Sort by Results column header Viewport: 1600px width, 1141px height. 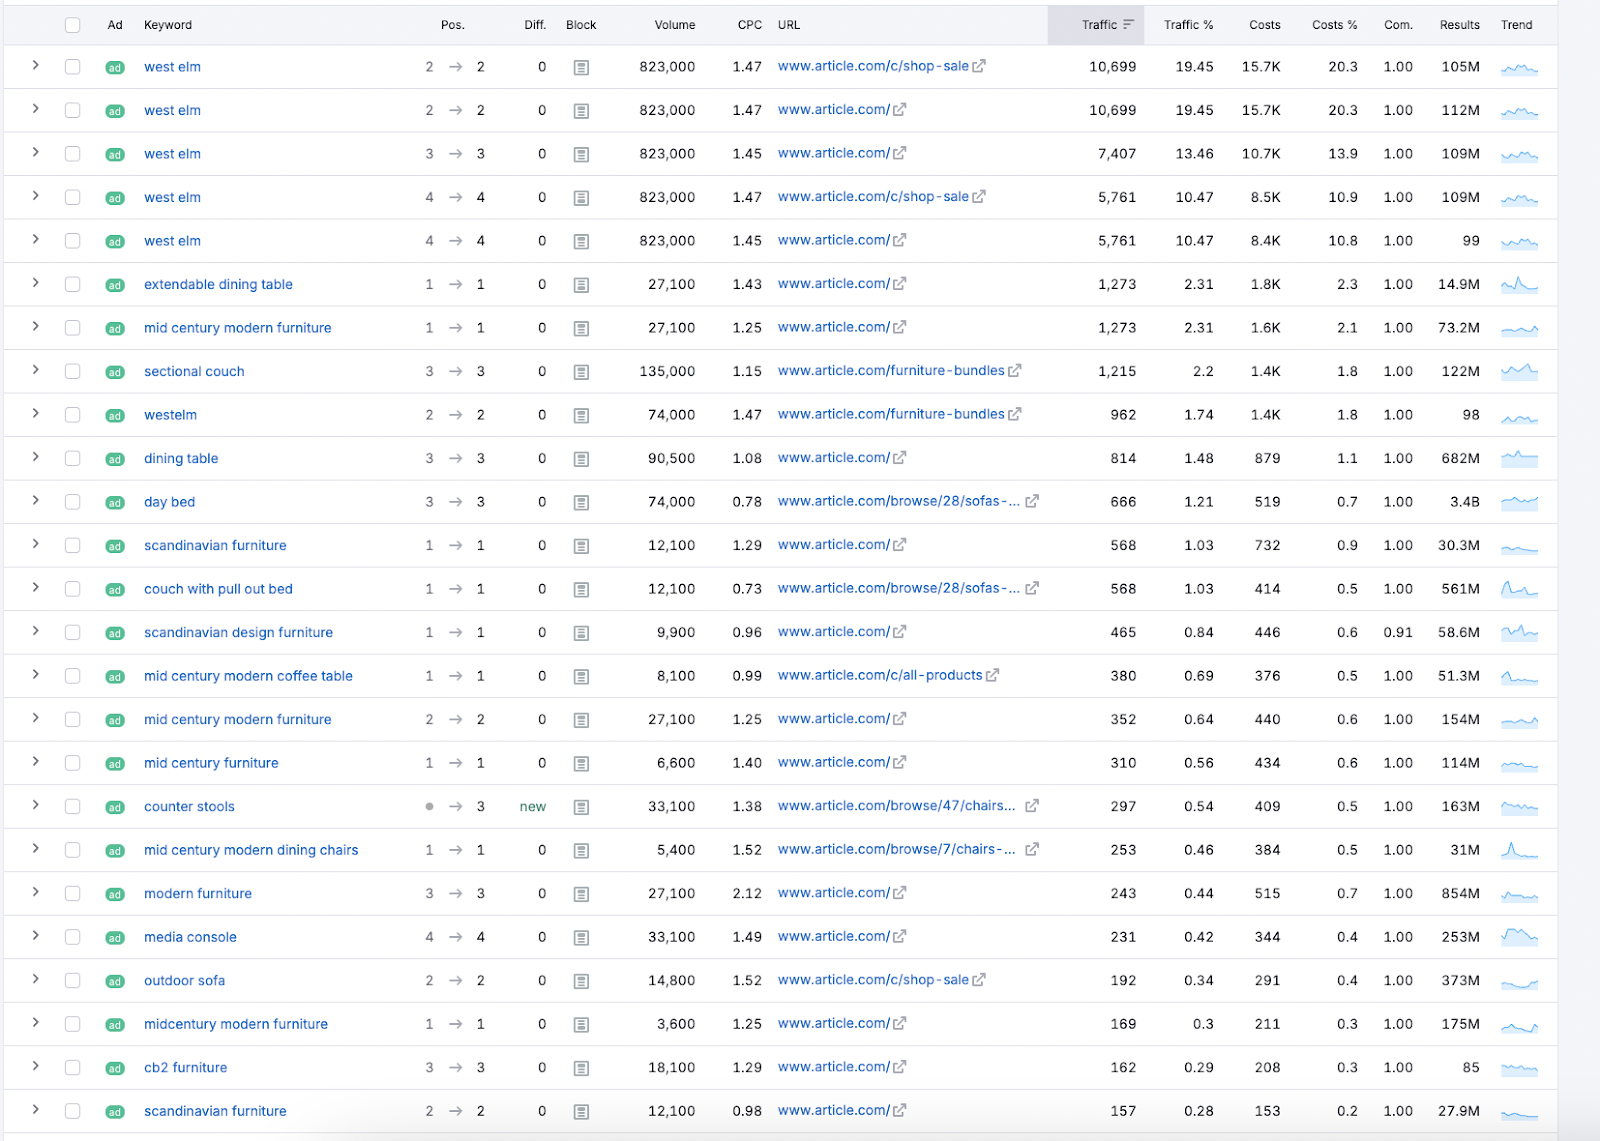(1460, 25)
